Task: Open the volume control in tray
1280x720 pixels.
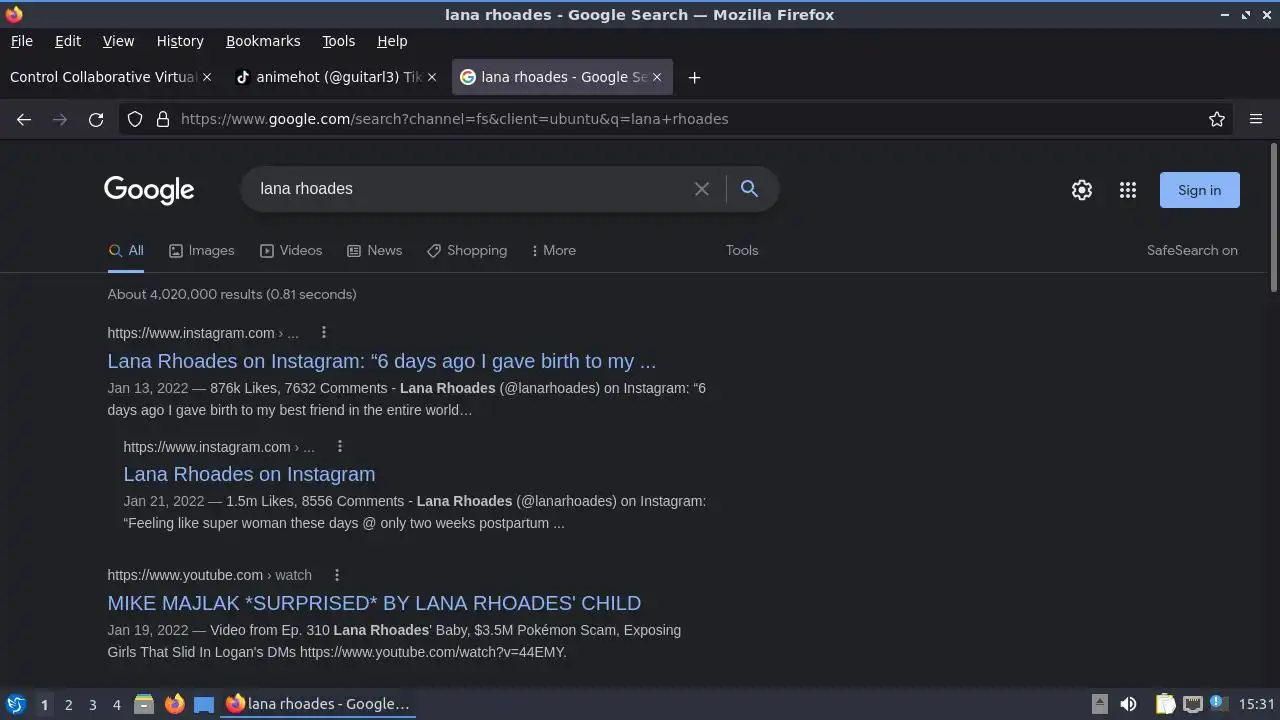Action: click(1128, 704)
